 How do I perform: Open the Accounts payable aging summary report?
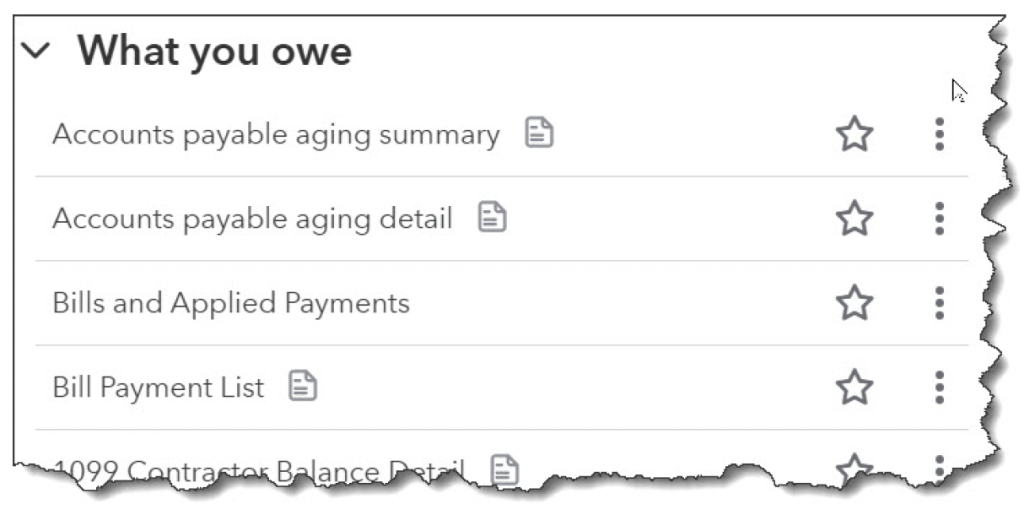click(x=275, y=134)
